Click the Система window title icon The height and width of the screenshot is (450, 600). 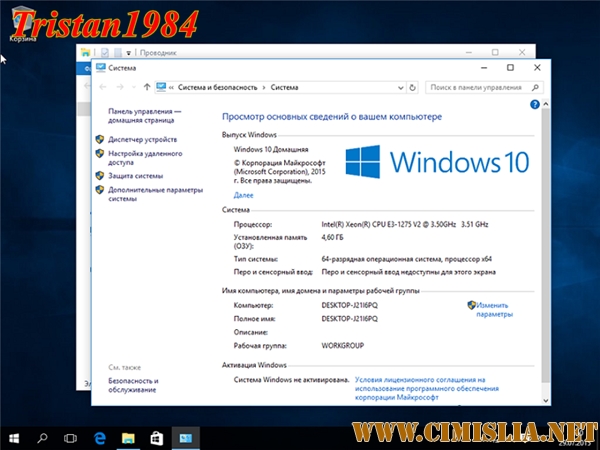click(101, 68)
